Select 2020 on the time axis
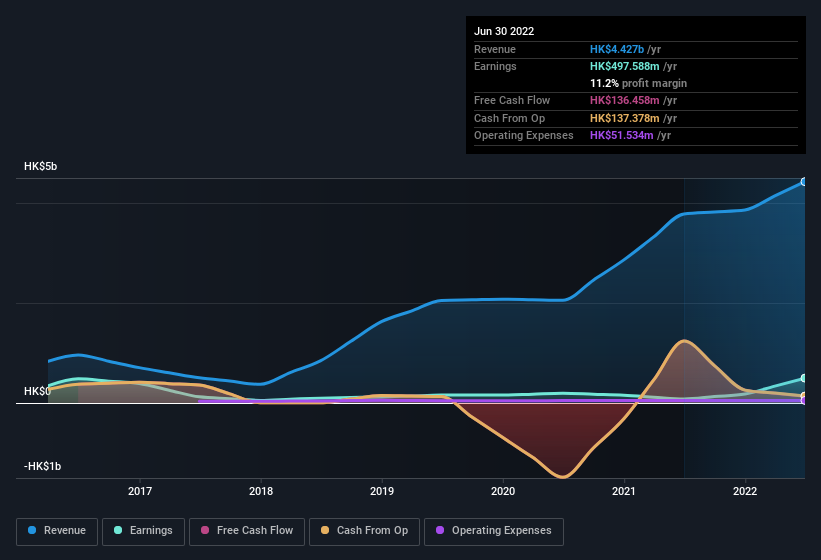 pos(503,491)
